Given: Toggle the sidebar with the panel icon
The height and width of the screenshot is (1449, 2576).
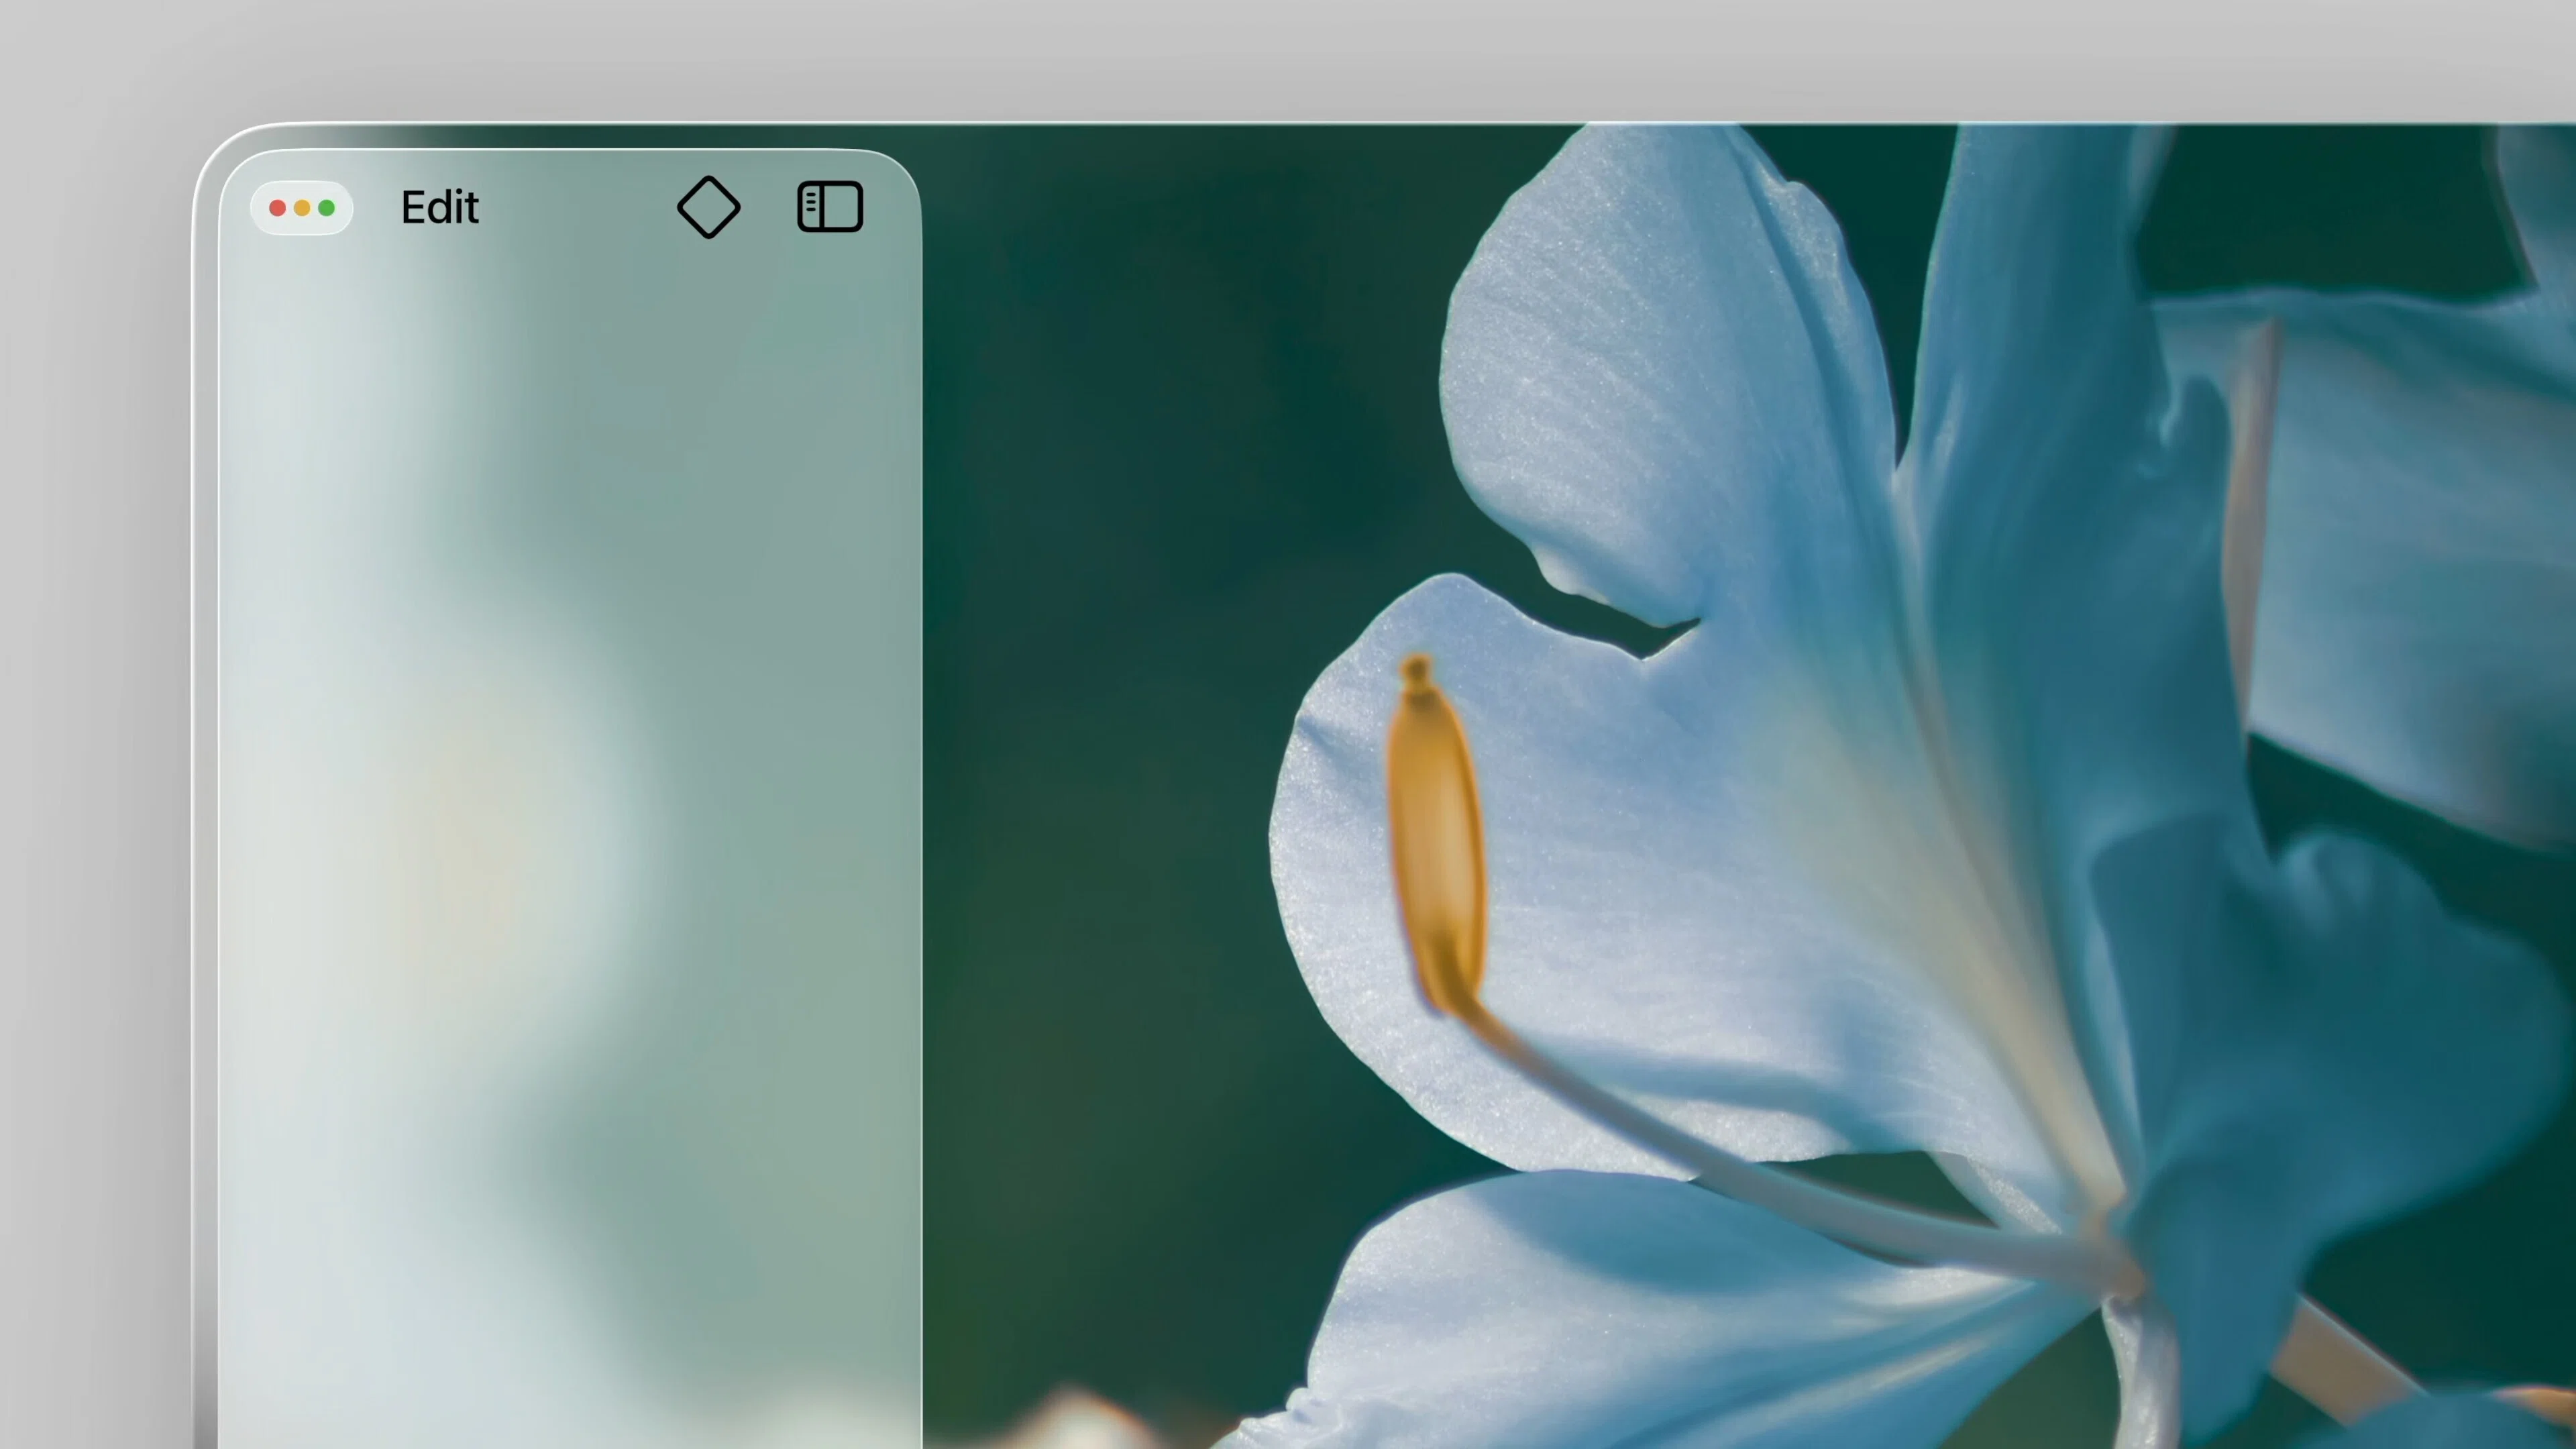Looking at the screenshot, I should [x=830, y=207].
